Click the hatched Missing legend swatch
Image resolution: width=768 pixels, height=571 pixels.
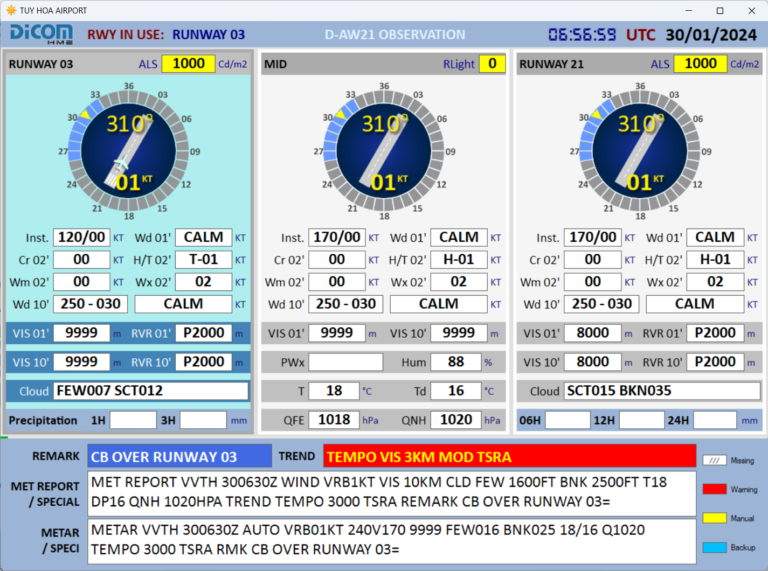coord(712,460)
